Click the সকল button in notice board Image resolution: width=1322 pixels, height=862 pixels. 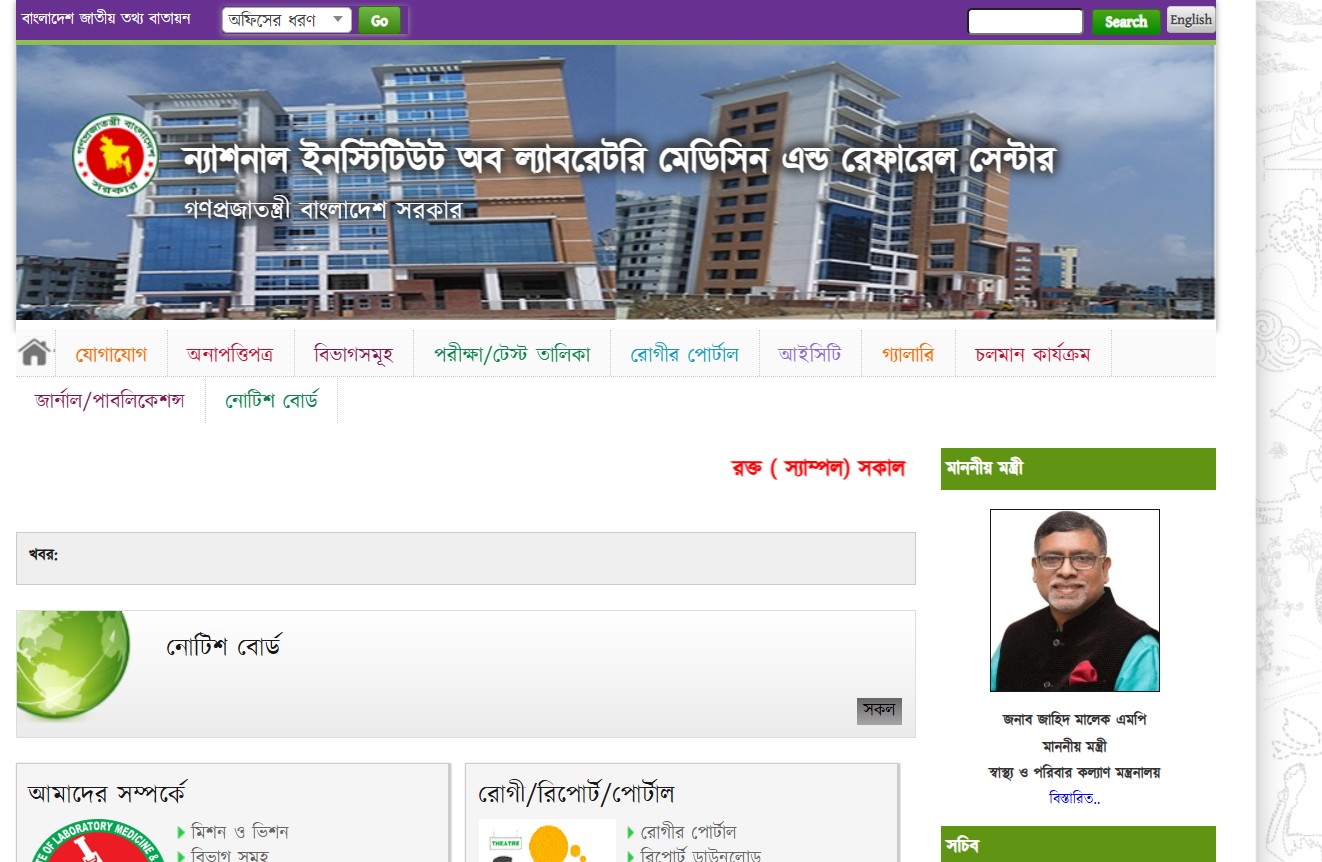coord(879,711)
